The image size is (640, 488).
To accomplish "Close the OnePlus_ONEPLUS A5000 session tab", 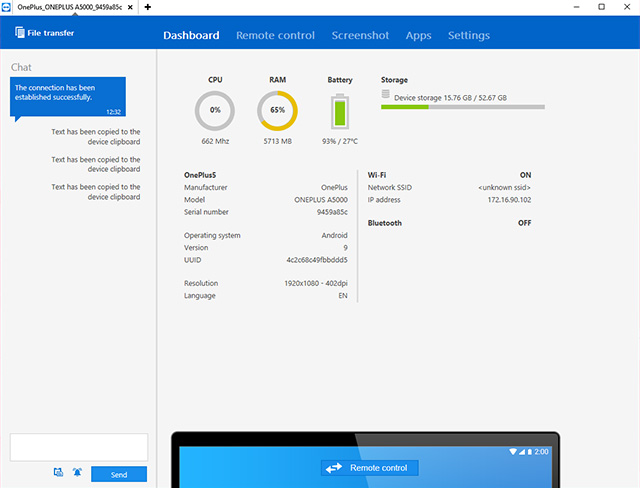I will coord(130,7).
